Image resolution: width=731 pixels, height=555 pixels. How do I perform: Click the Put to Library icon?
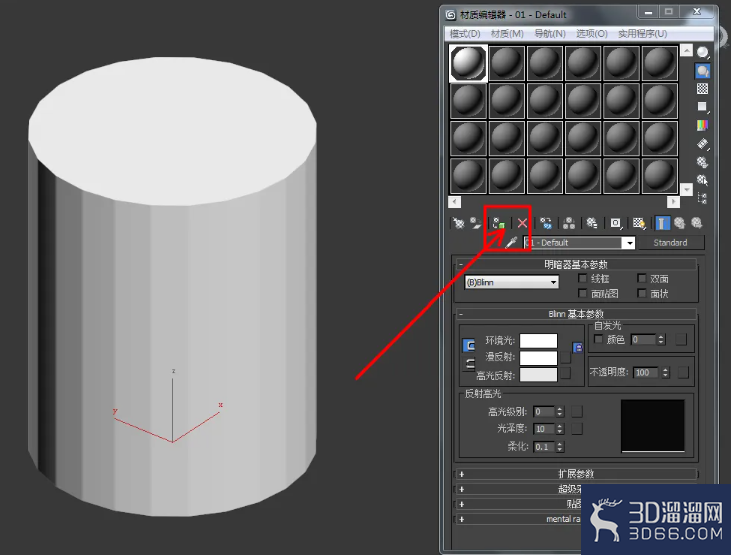592,223
